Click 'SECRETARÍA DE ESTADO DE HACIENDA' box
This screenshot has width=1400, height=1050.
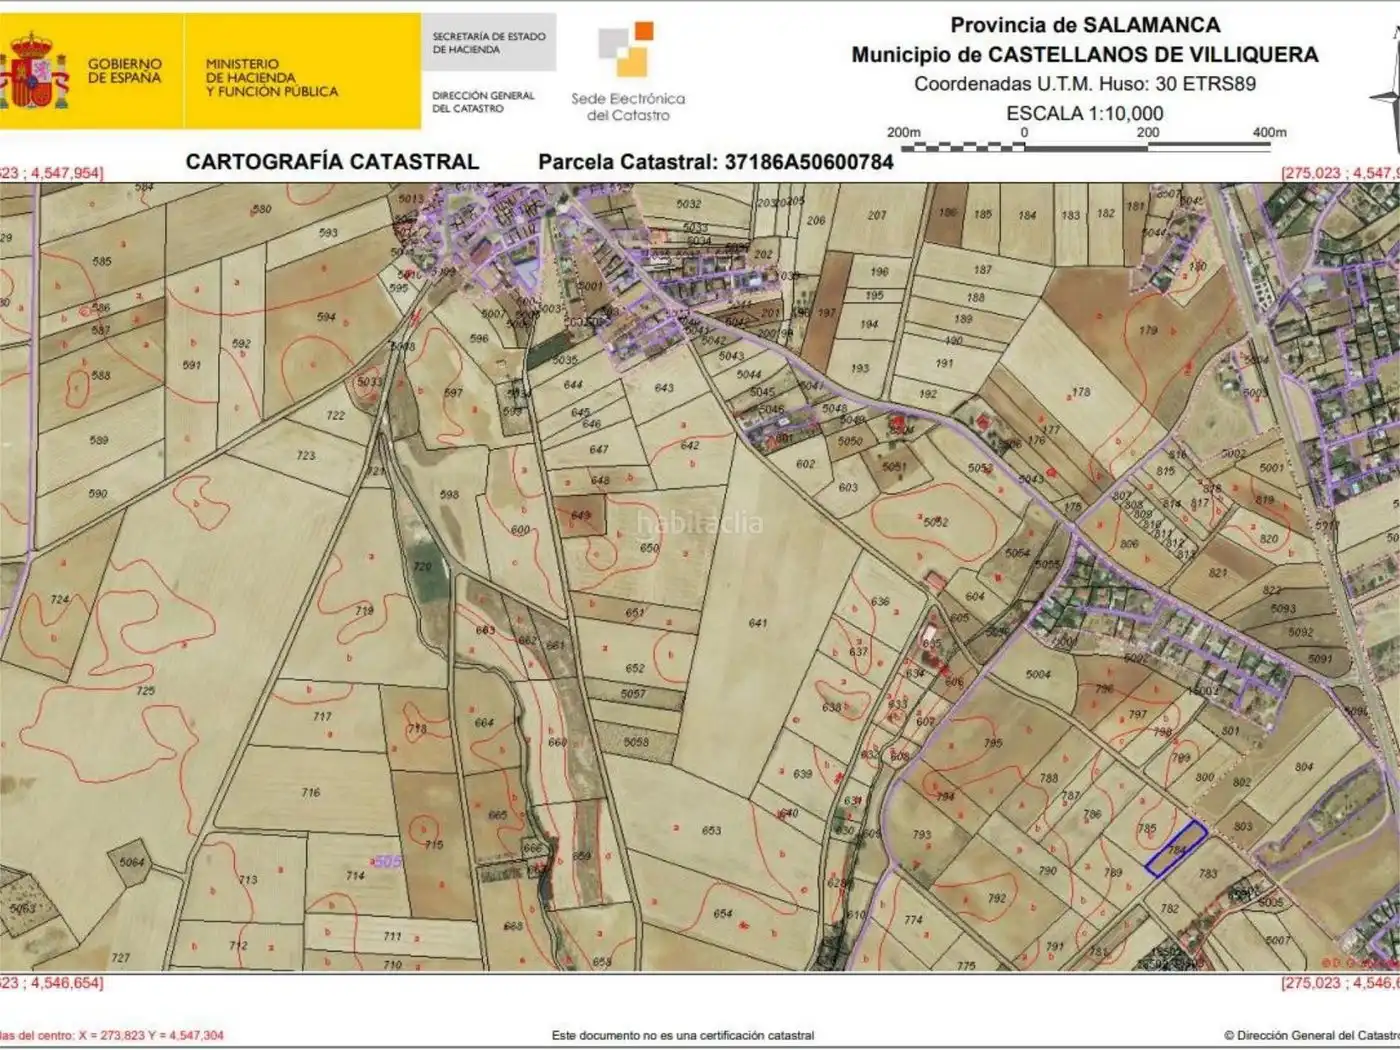coord(489,42)
